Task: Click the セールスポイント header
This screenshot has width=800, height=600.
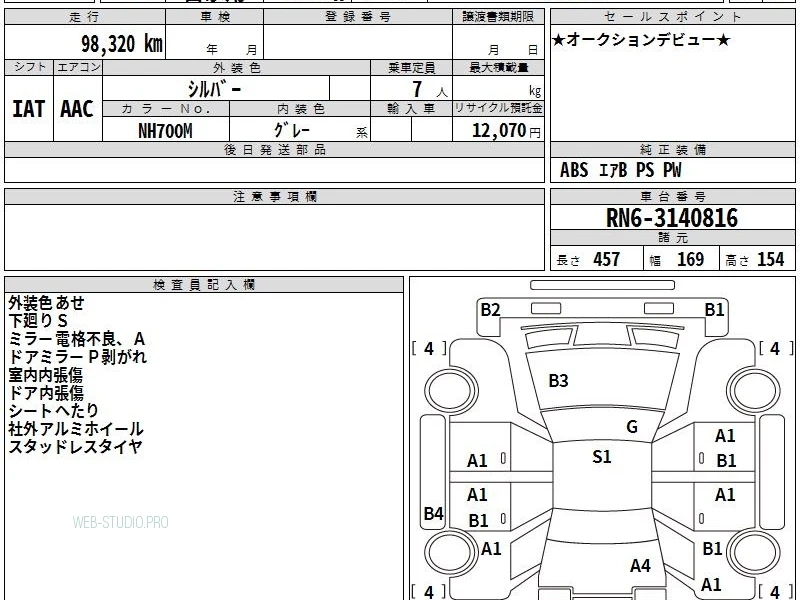Action: [x=672, y=17]
